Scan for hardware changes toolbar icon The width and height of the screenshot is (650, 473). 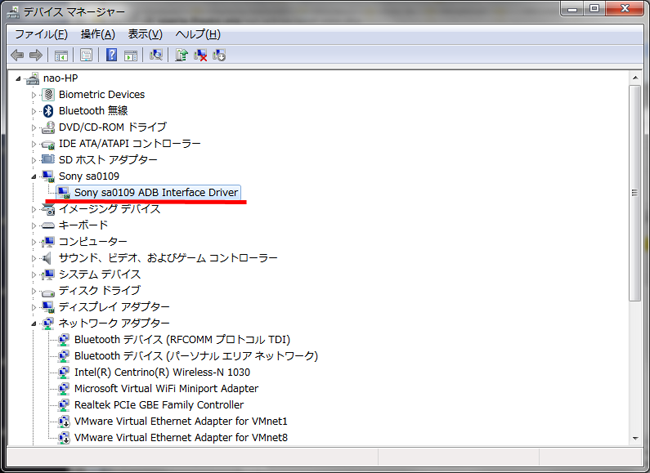point(156,55)
